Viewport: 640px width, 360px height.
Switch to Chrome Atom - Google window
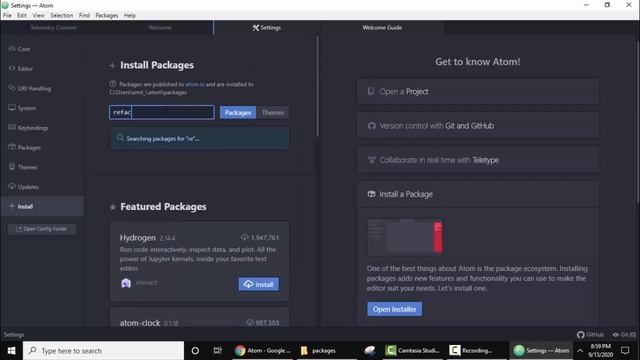point(262,351)
